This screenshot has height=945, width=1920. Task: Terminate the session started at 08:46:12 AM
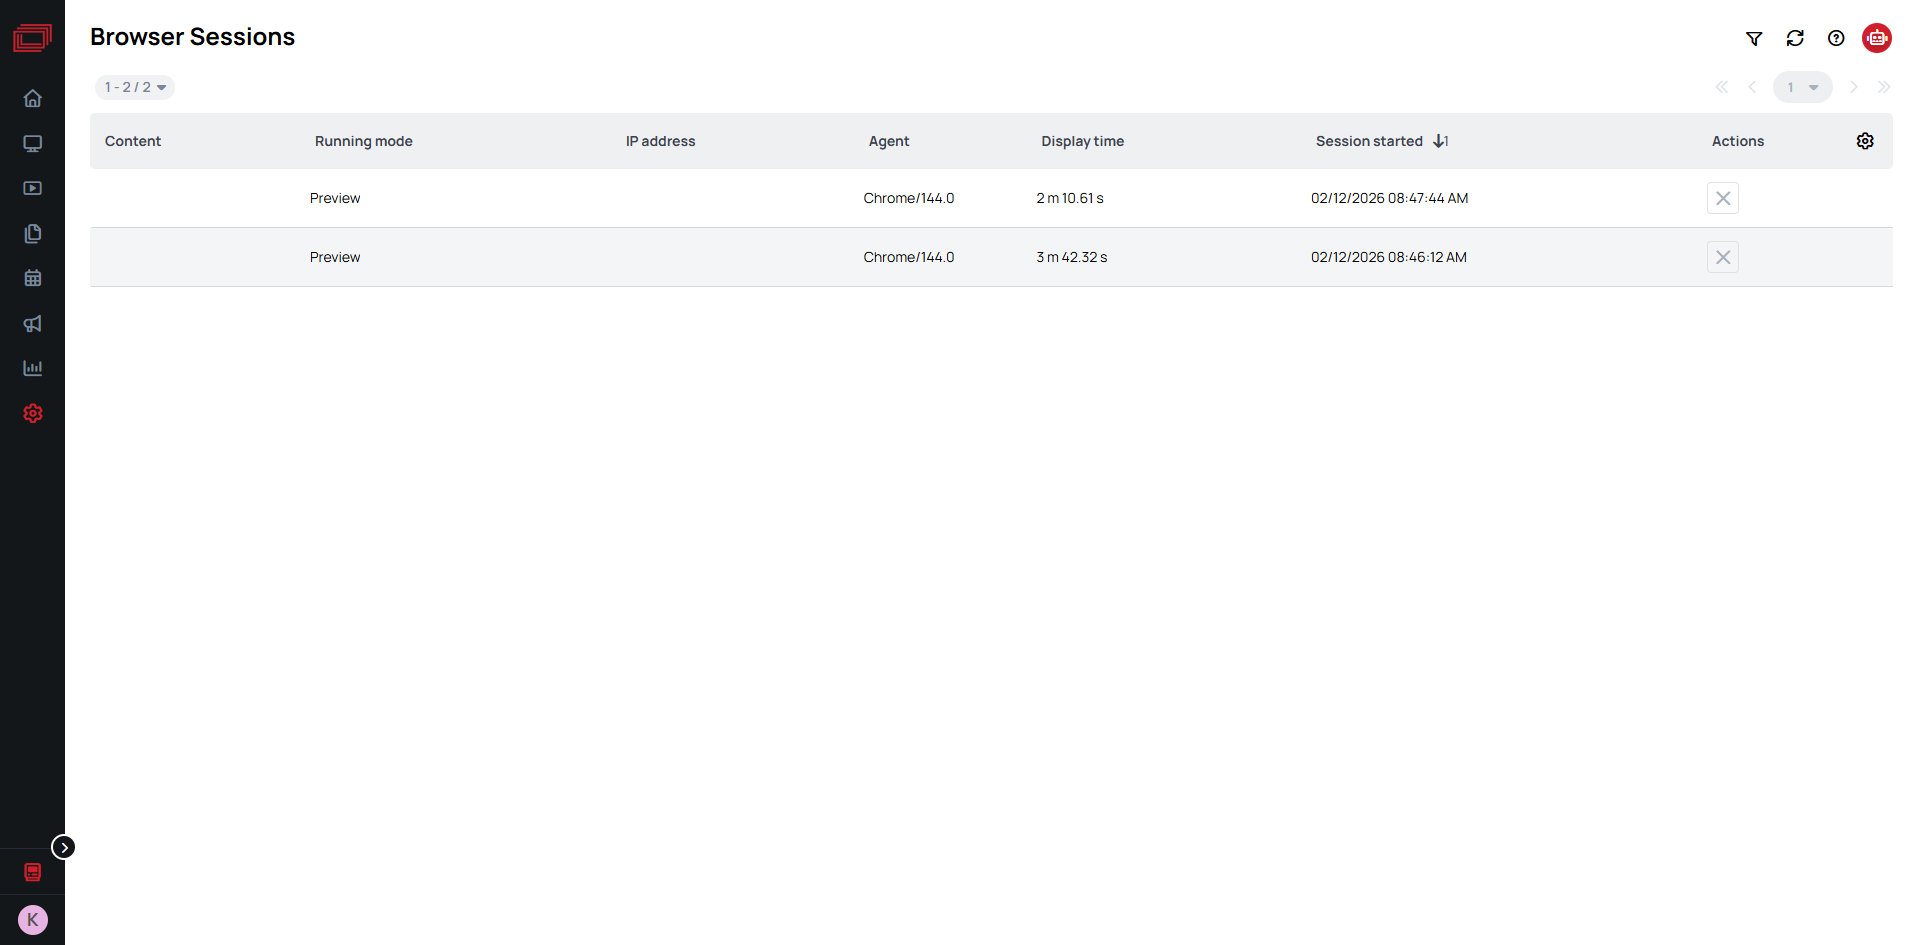(1722, 257)
